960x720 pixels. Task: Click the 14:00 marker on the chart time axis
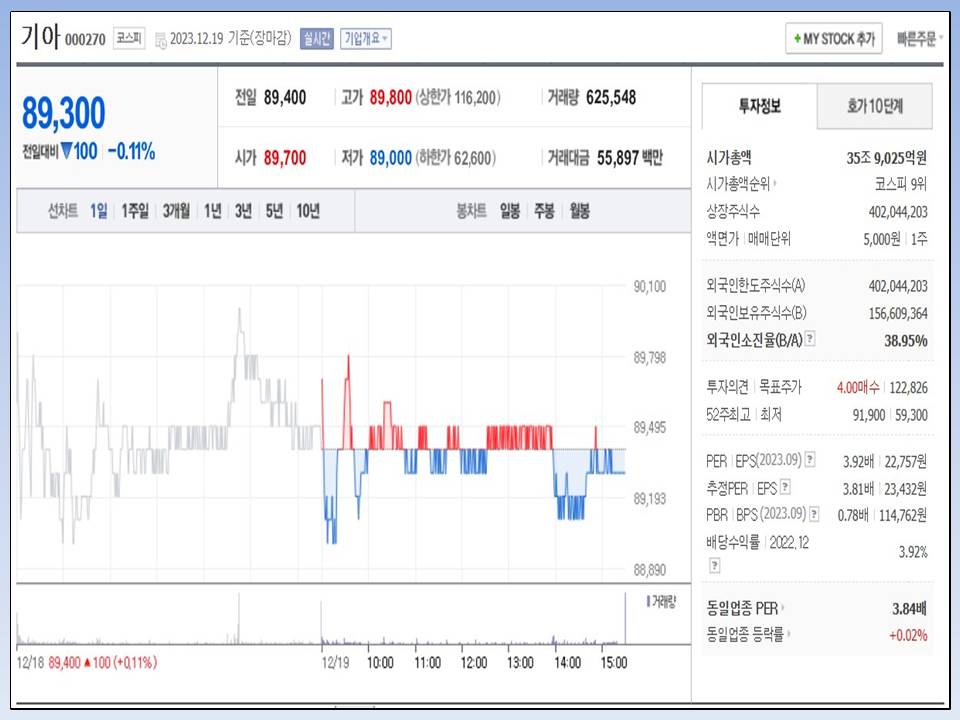click(x=567, y=662)
